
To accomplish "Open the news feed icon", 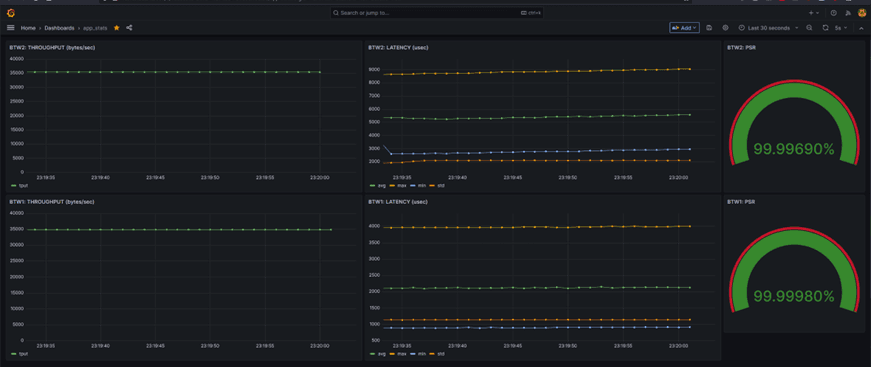I will pos(848,13).
